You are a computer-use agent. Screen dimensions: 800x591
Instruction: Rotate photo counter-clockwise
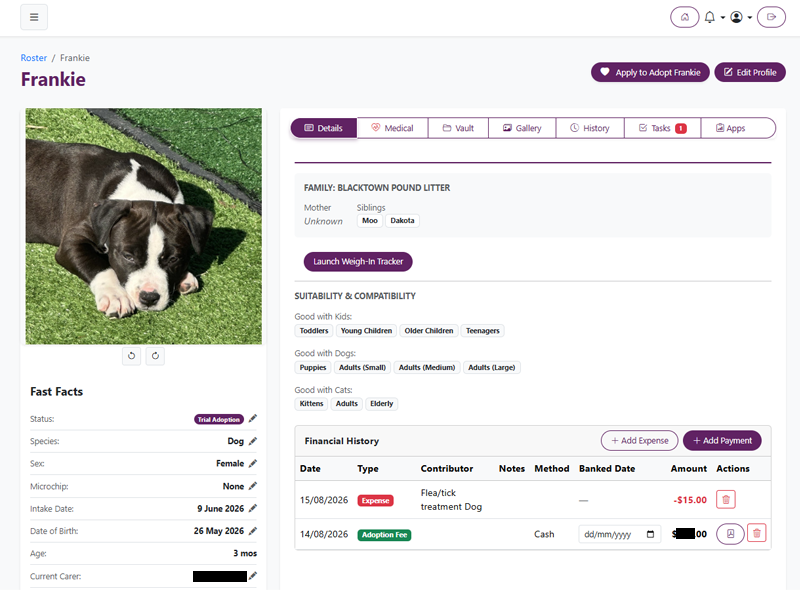click(x=132, y=356)
